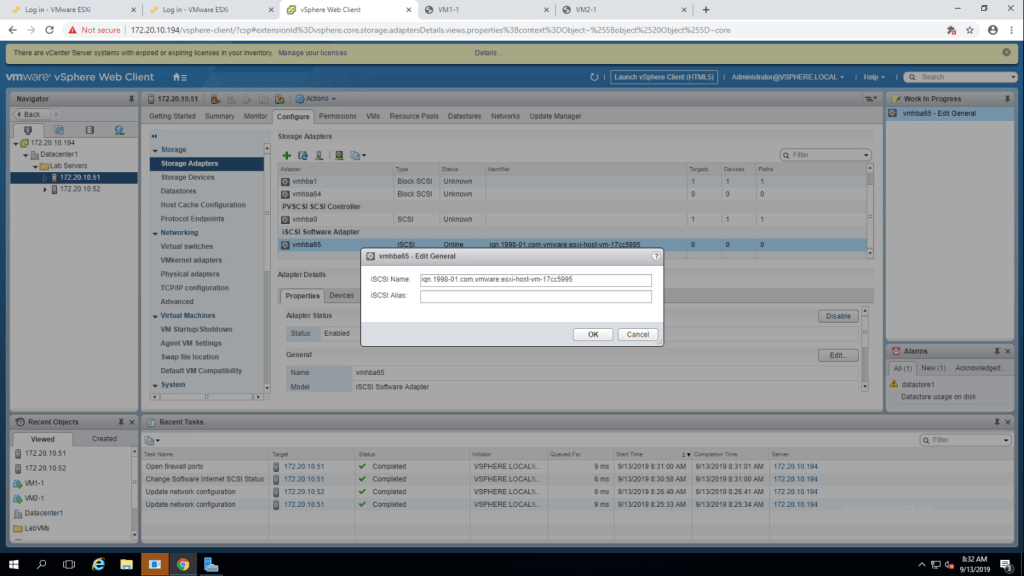Click the refresh icon in the top bar
1024x576 pixels.
(x=594, y=77)
